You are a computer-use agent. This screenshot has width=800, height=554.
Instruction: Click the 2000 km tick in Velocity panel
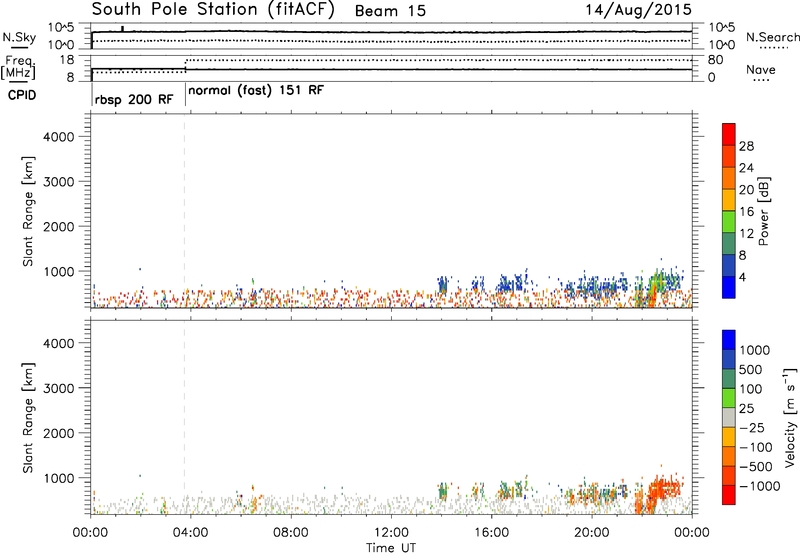coord(59,433)
